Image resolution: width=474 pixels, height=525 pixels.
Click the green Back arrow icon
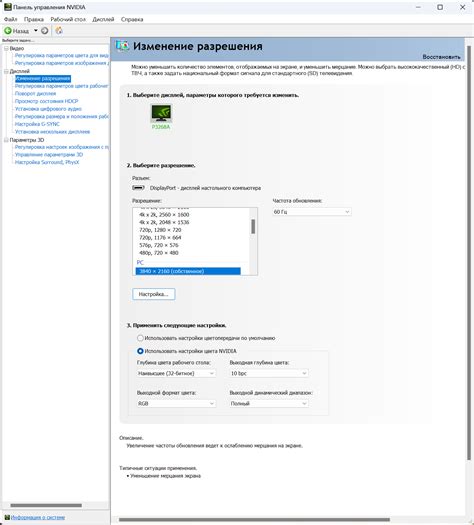tap(8, 31)
